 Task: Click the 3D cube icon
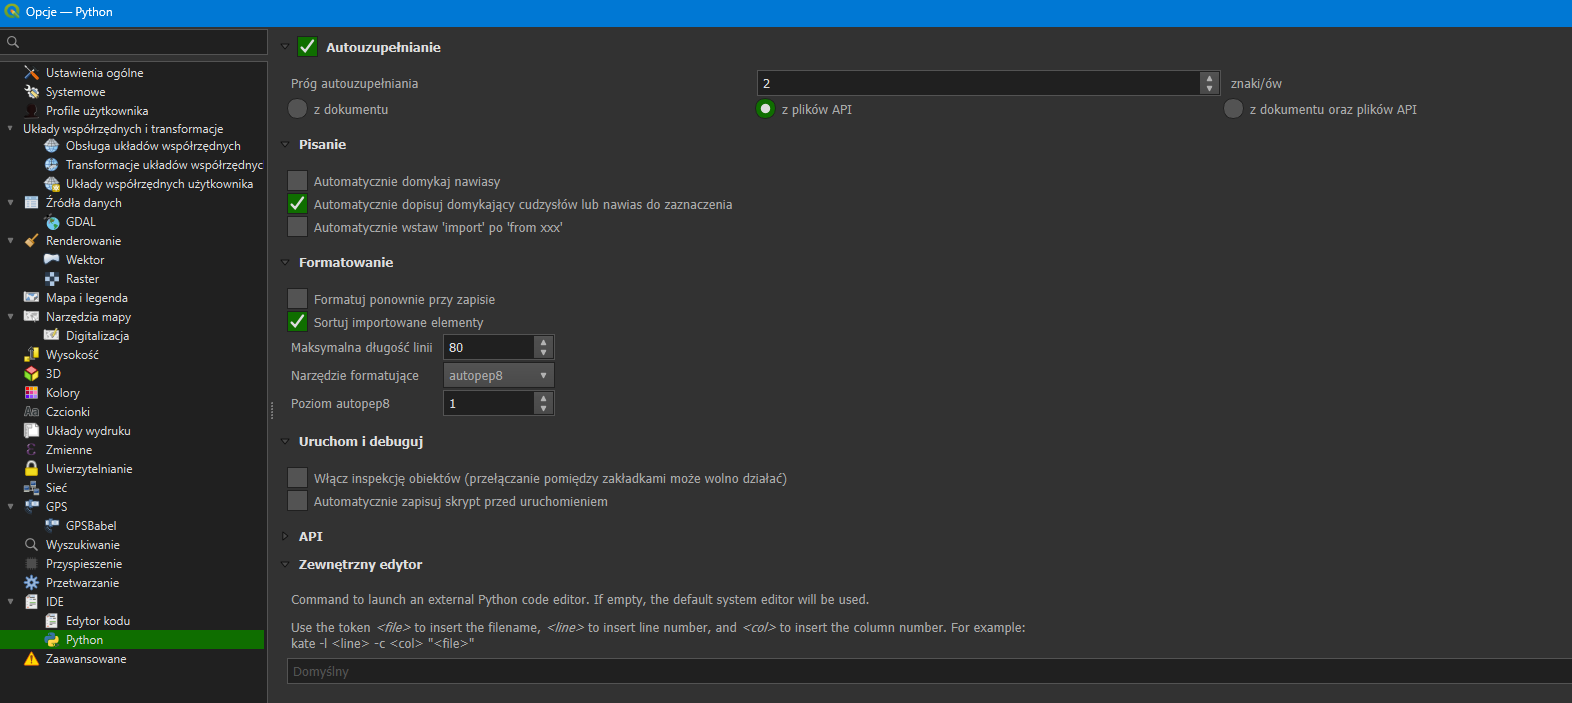tap(32, 374)
